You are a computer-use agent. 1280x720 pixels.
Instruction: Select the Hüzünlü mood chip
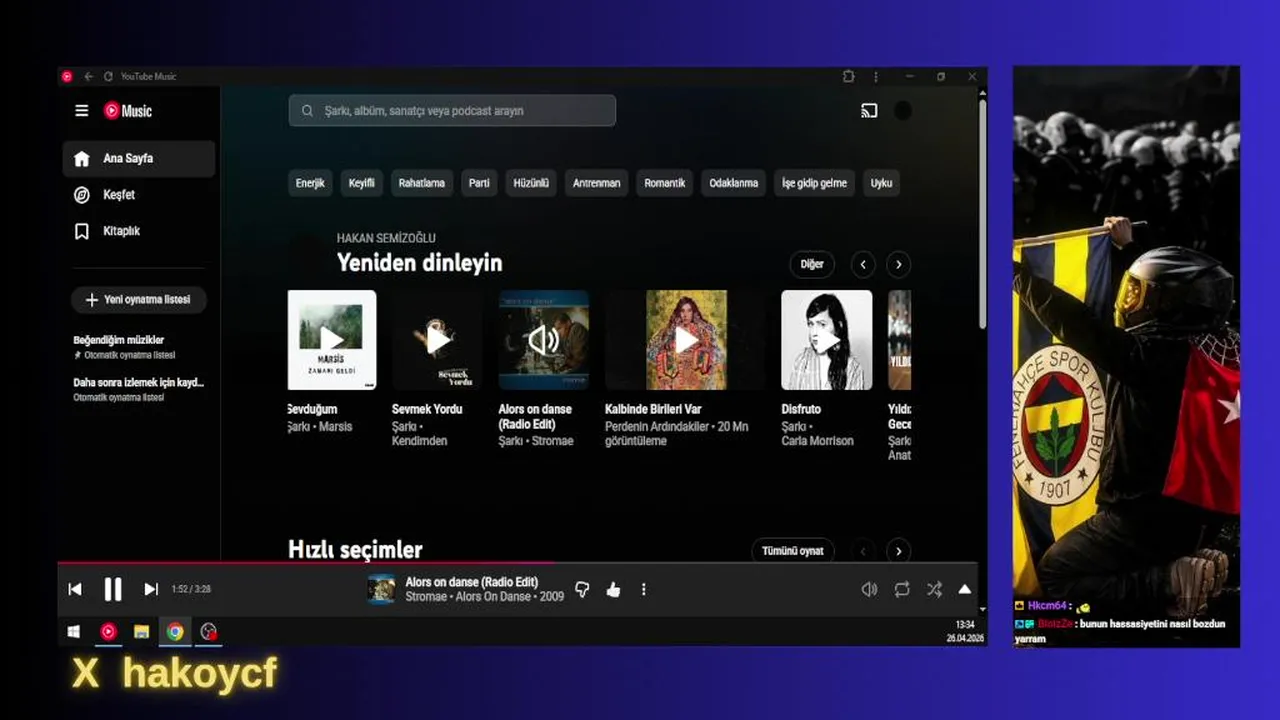click(x=531, y=183)
